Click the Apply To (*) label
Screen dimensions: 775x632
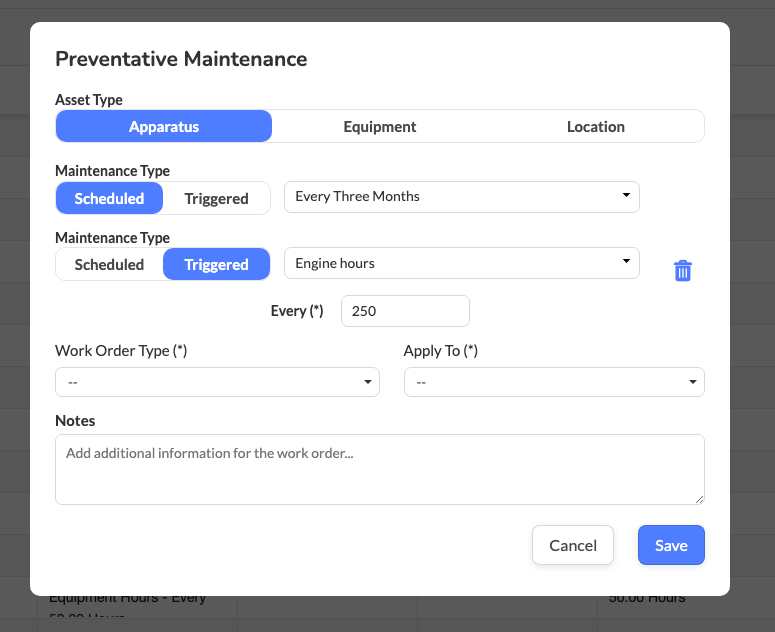coord(440,351)
